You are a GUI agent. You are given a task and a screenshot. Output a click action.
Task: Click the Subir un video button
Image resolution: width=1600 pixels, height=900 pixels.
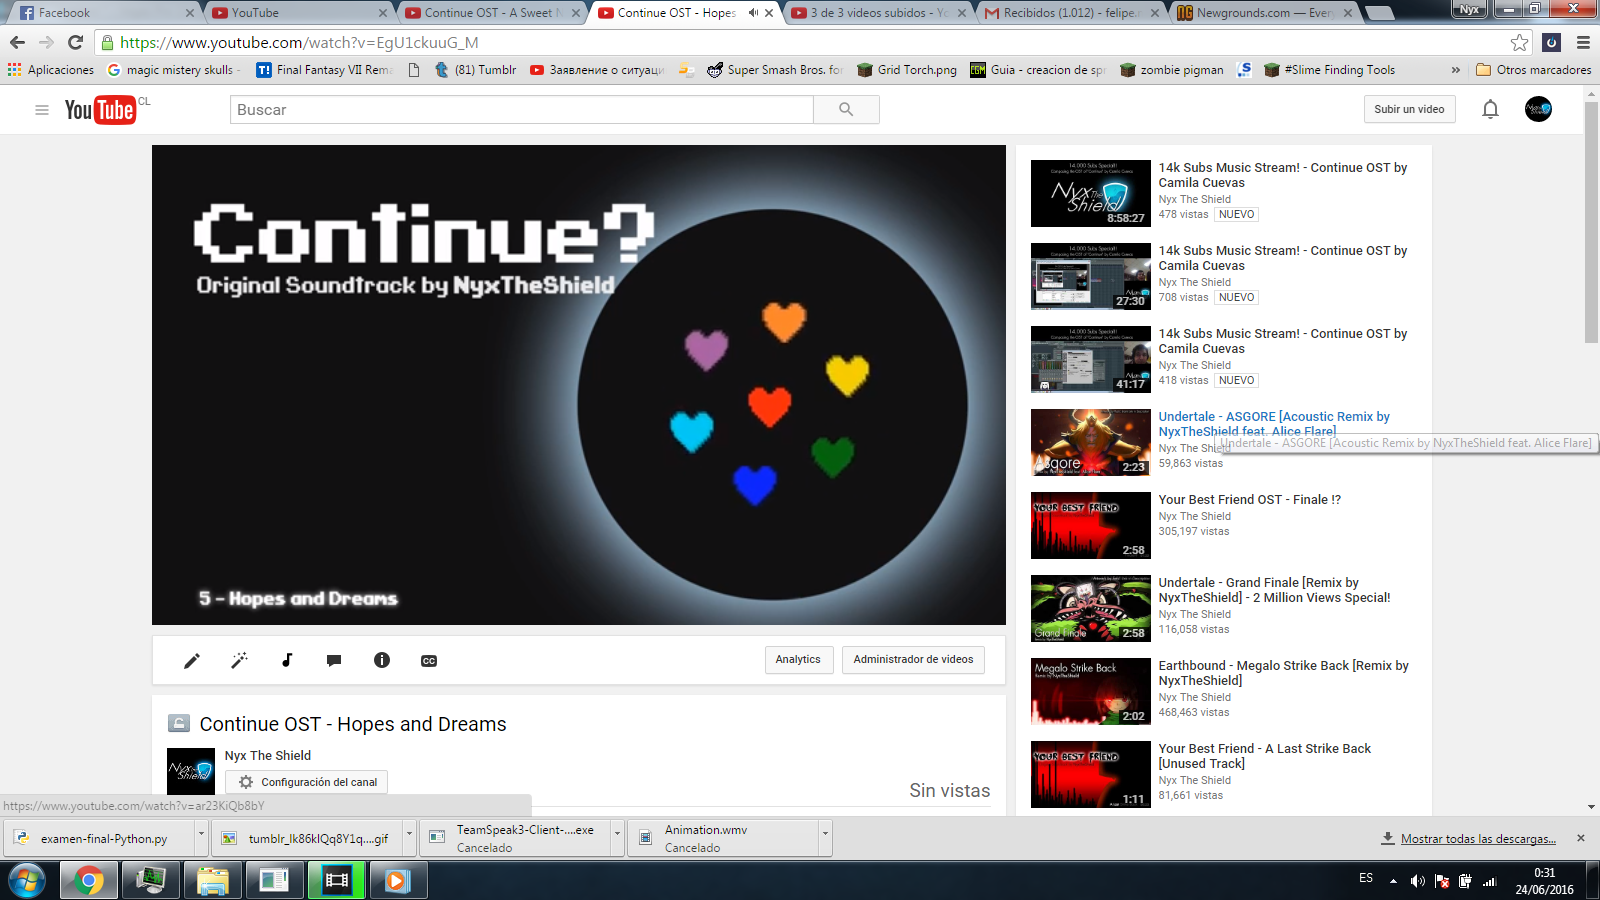[1409, 109]
